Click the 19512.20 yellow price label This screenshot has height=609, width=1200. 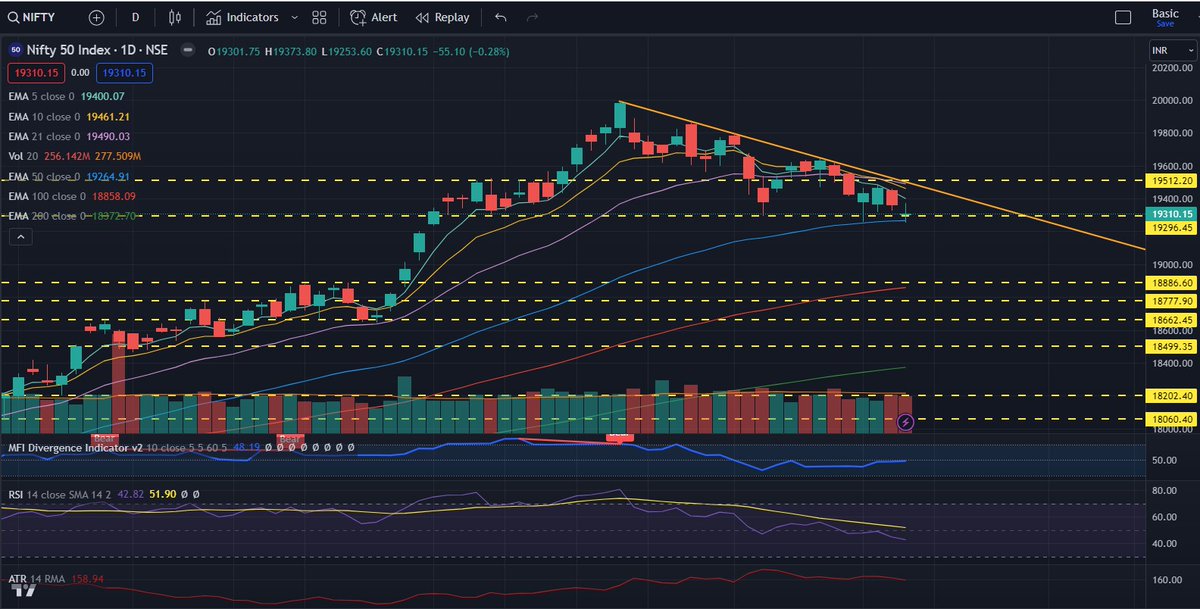coord(1173,181)
